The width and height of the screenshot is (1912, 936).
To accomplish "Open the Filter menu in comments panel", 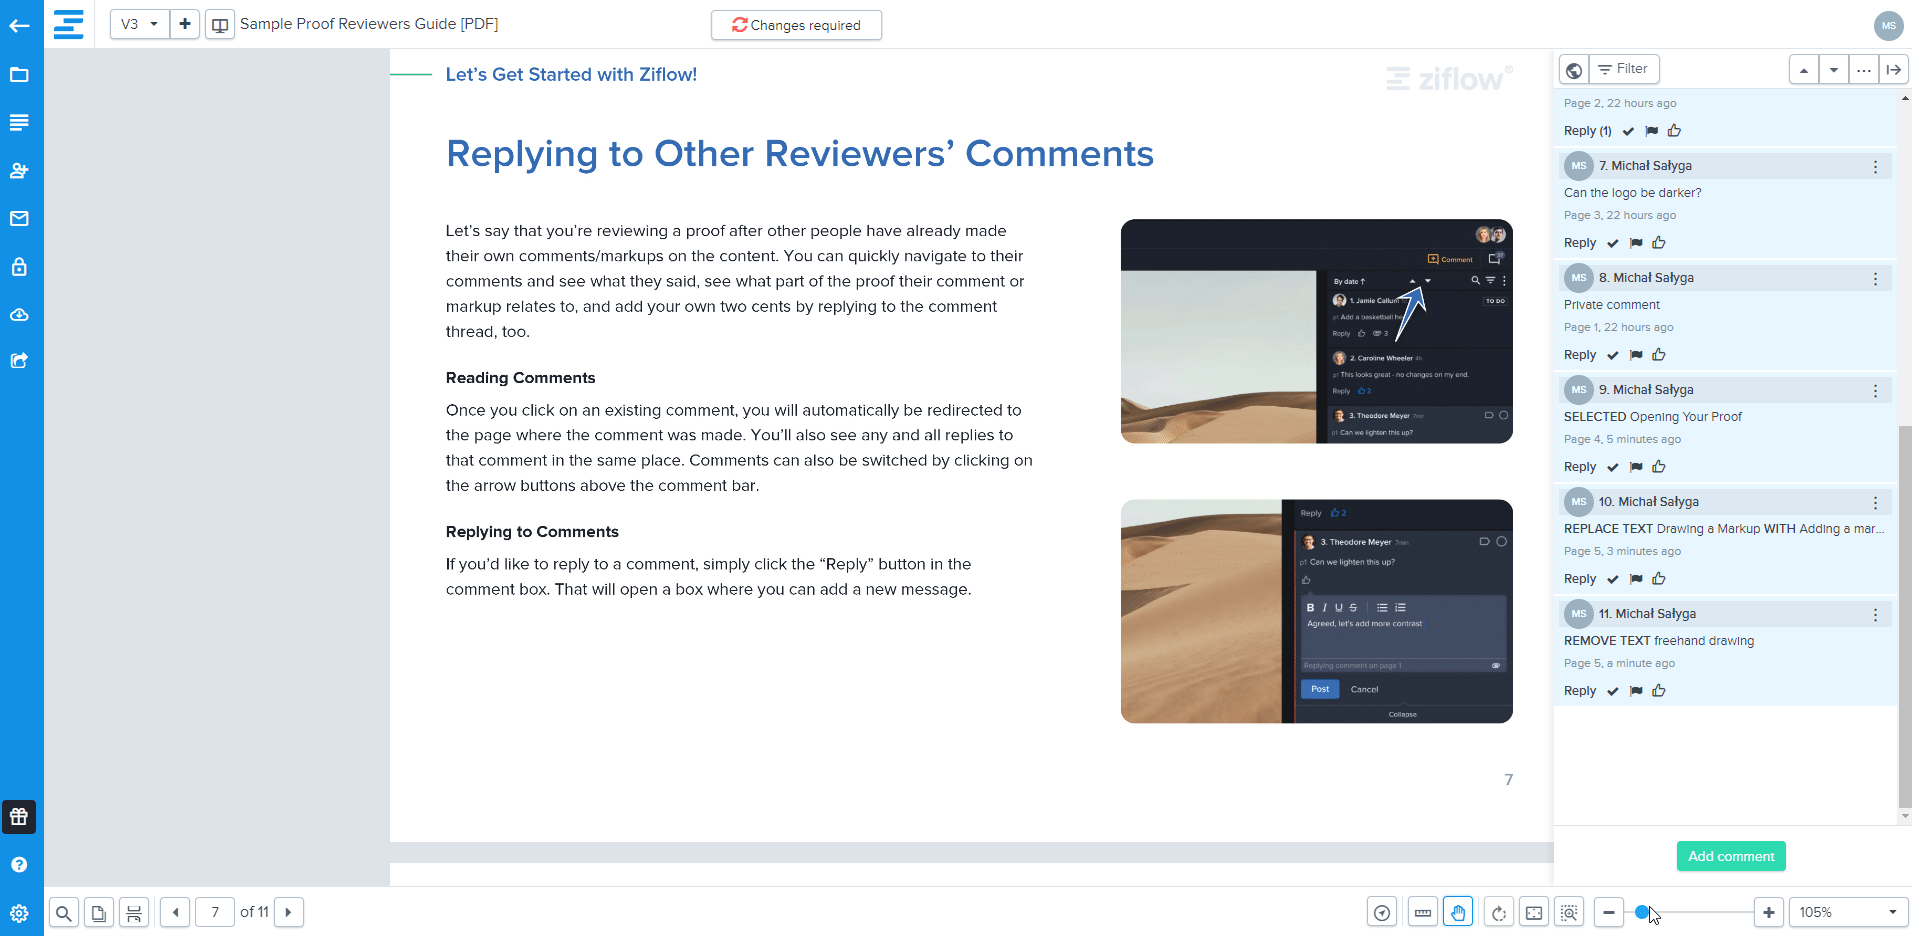I will click(1623, 69).
